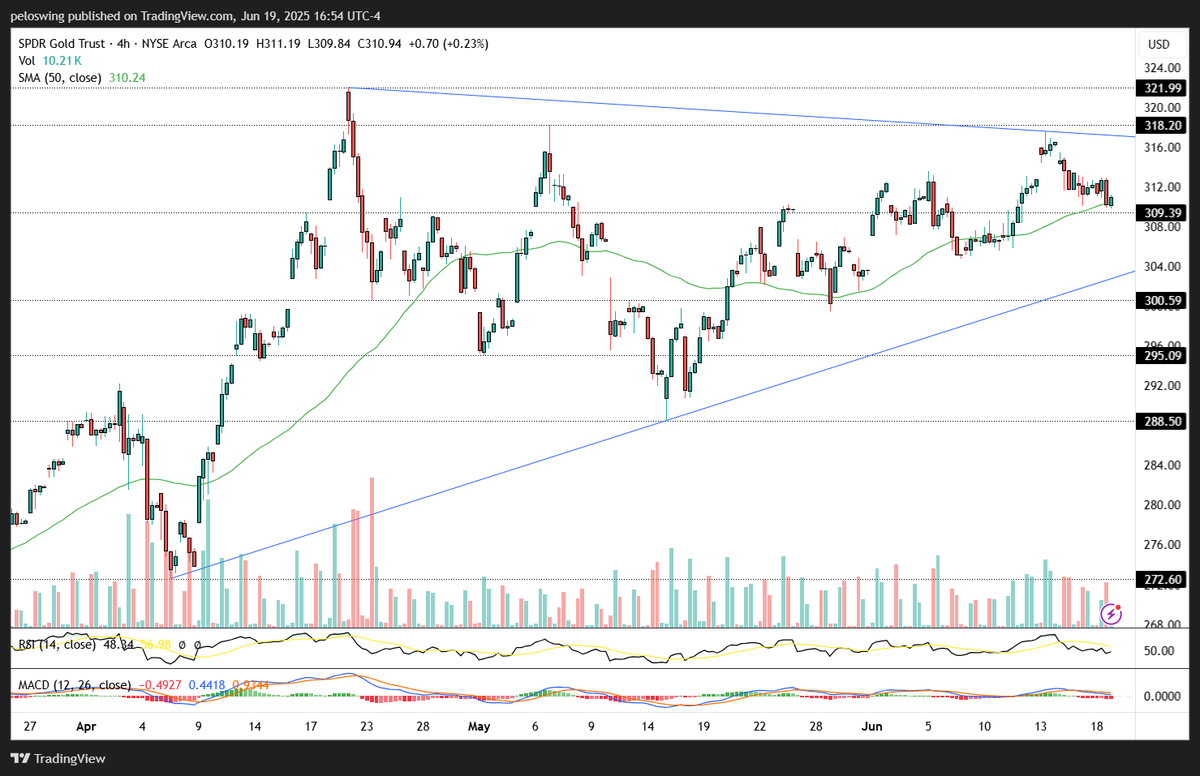The height and width of the screenshot is (776, 1200).
Task: Click the 300.59 price level label
Action: [1161, 300]
